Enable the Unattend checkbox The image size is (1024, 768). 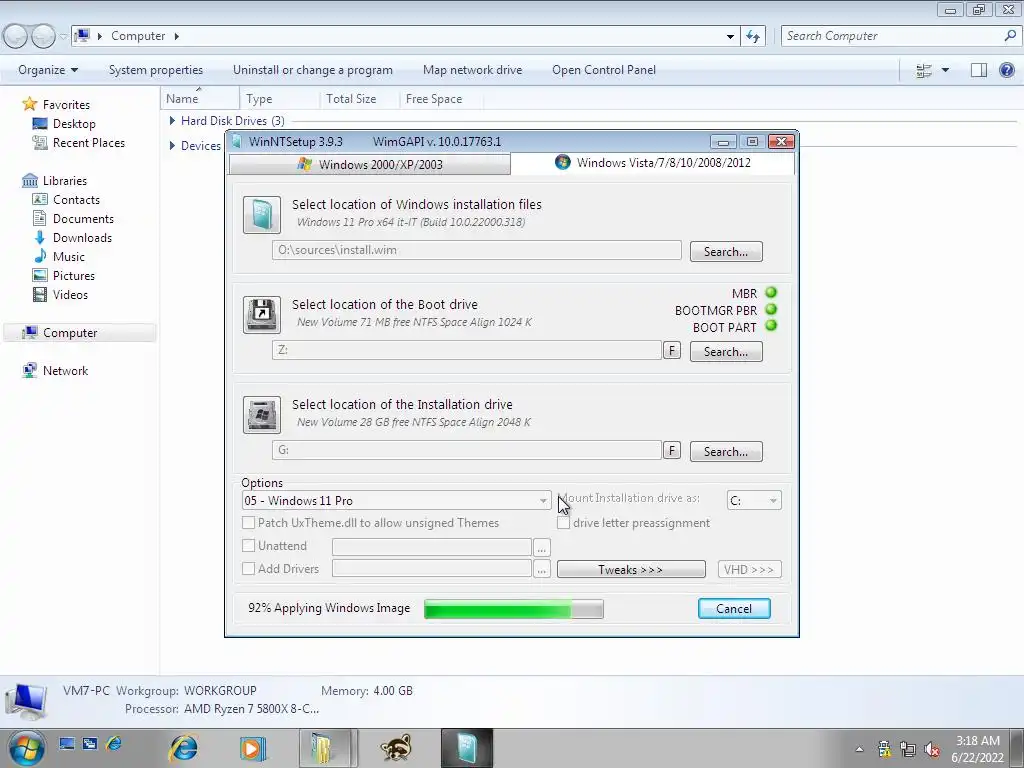pos(248,545)
